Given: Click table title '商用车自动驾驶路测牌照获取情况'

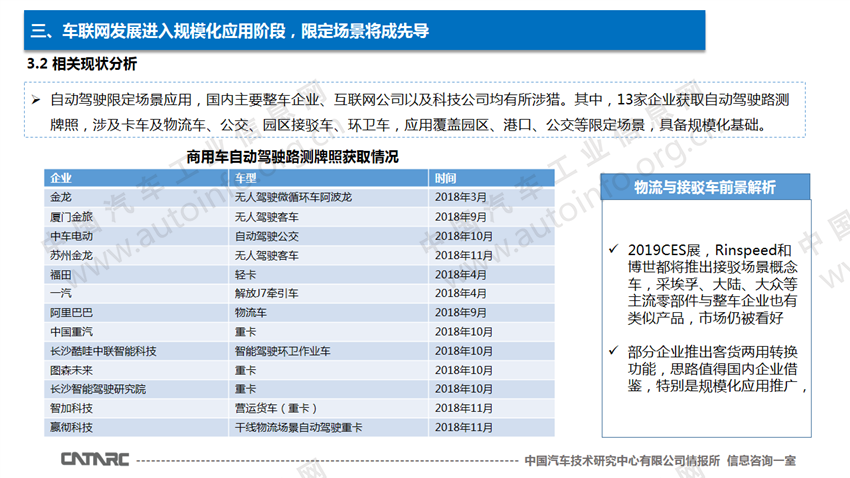Looking at the screenshot, I should point(292,157).
